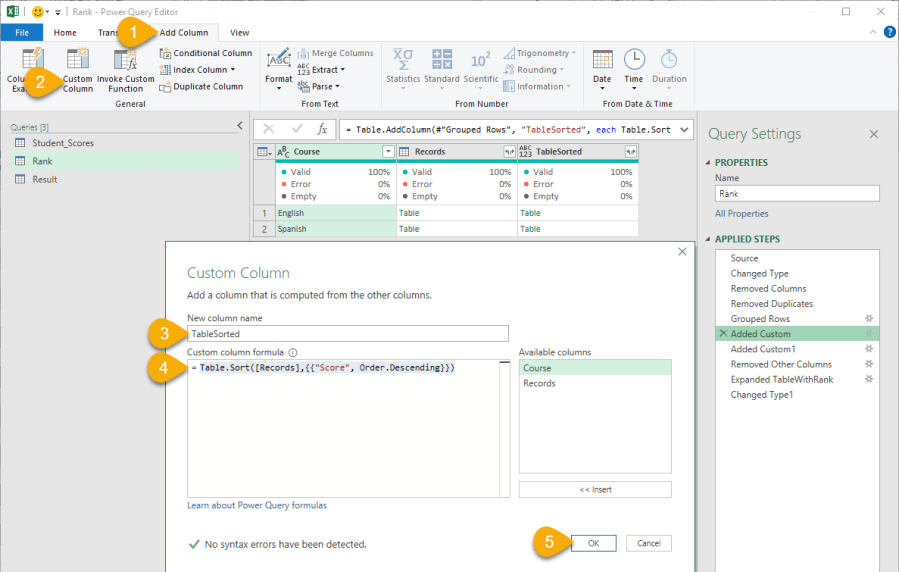899x572 pixels.
Task: Click the Duplicate Column icon
Action: coord(166,87)
